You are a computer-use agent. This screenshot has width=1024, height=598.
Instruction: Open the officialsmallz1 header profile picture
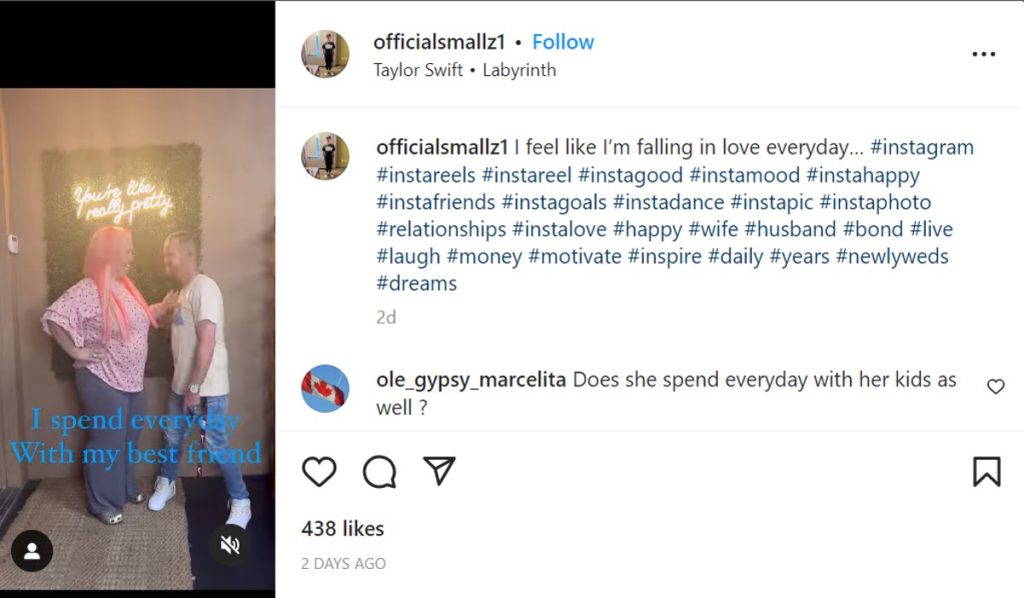tap(325, 54)
